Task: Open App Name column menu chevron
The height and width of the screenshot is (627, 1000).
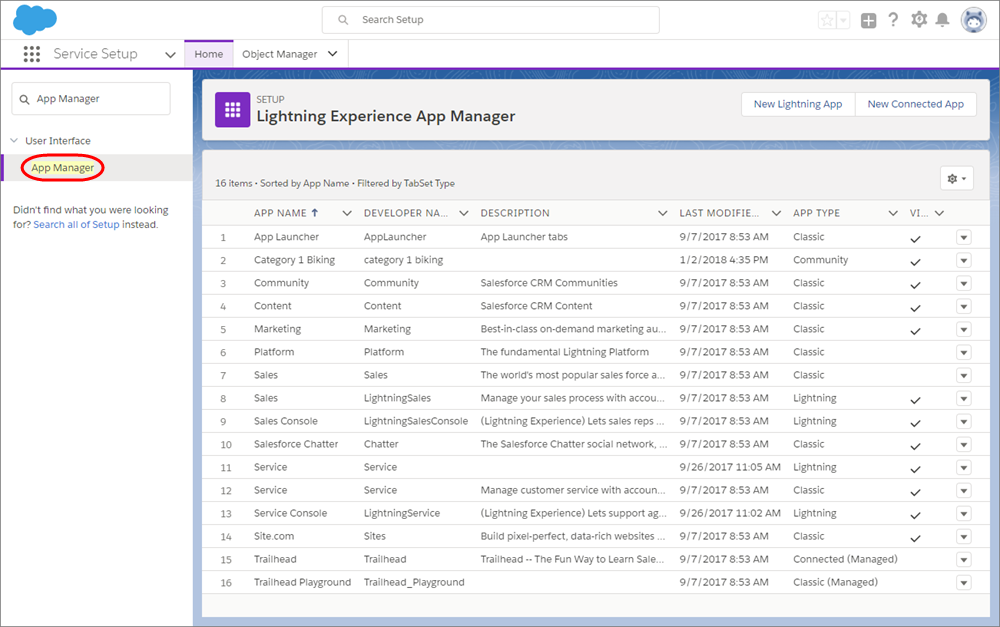Action: (347, 213)
